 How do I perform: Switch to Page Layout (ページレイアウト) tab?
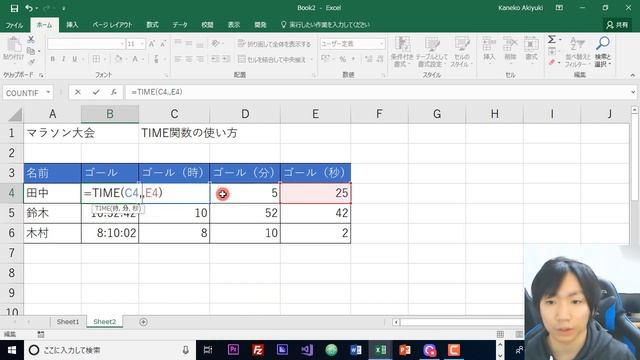pyautogui.click(x=112, y=25)
